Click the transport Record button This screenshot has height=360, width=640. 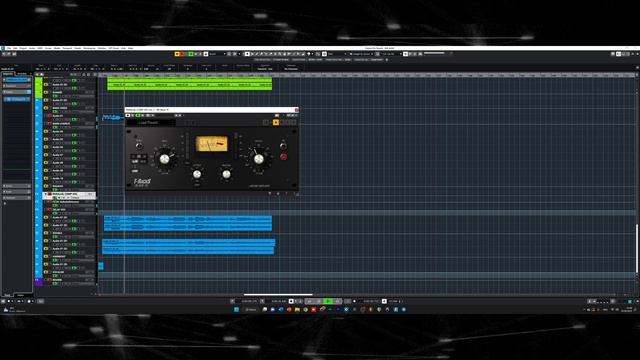coord(337,301)
